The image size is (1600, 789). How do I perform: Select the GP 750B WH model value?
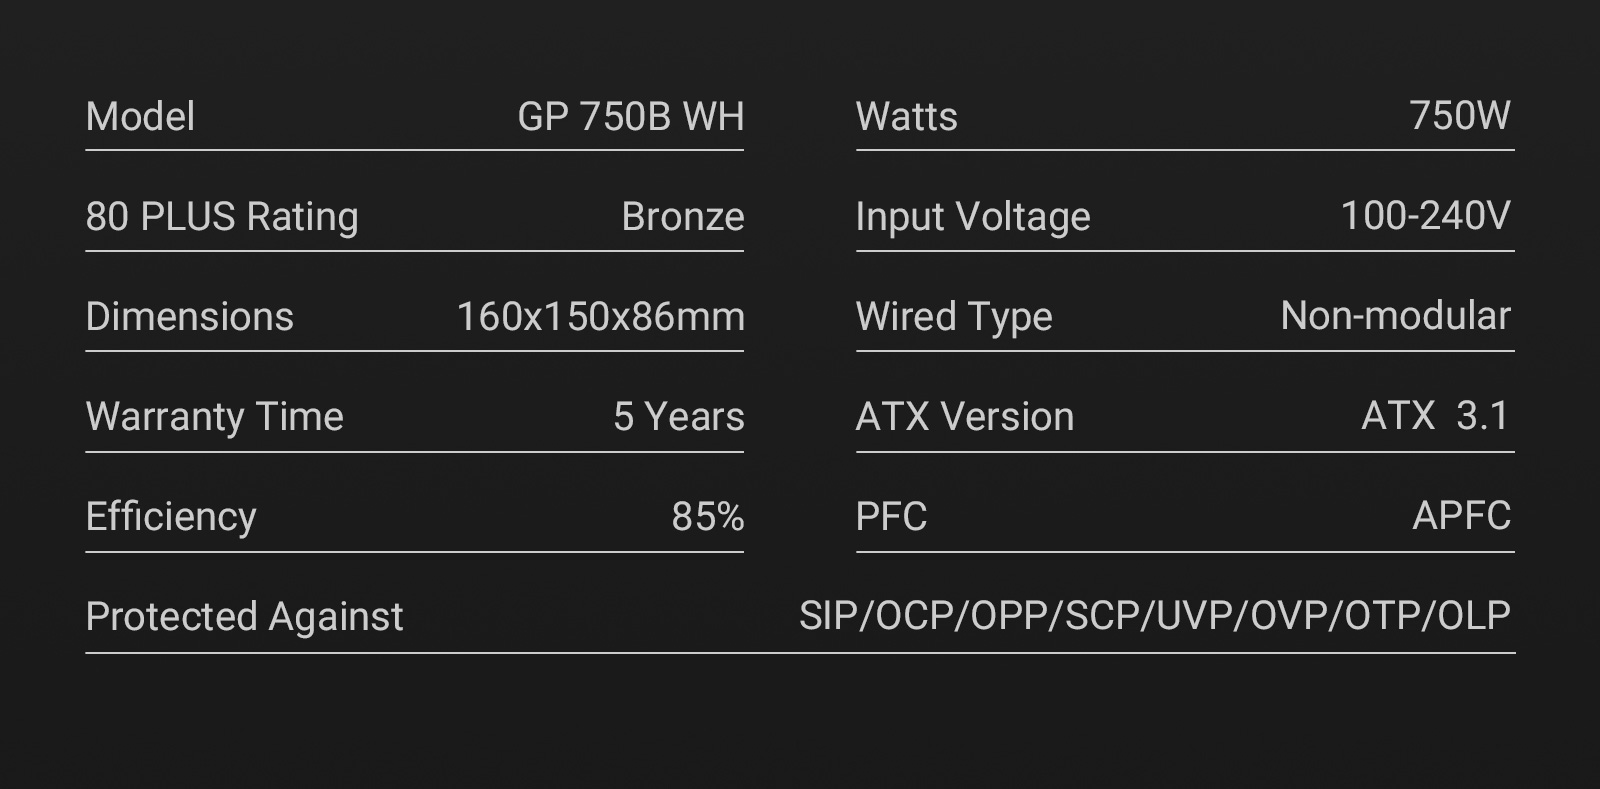(630, 117)
